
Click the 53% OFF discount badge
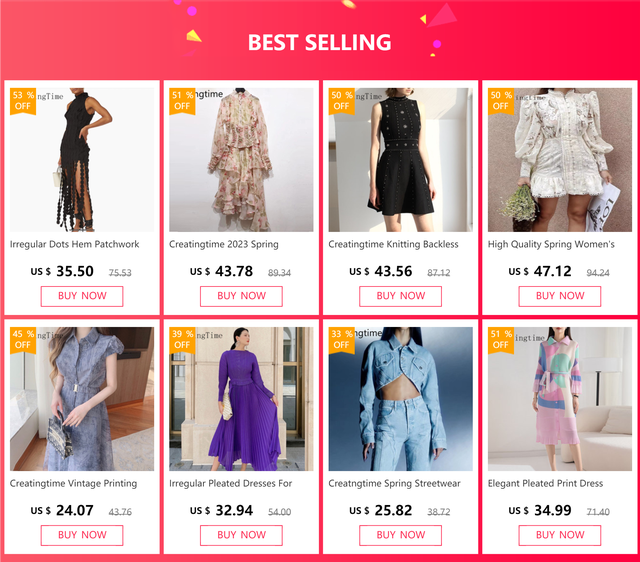coord(23,100)
